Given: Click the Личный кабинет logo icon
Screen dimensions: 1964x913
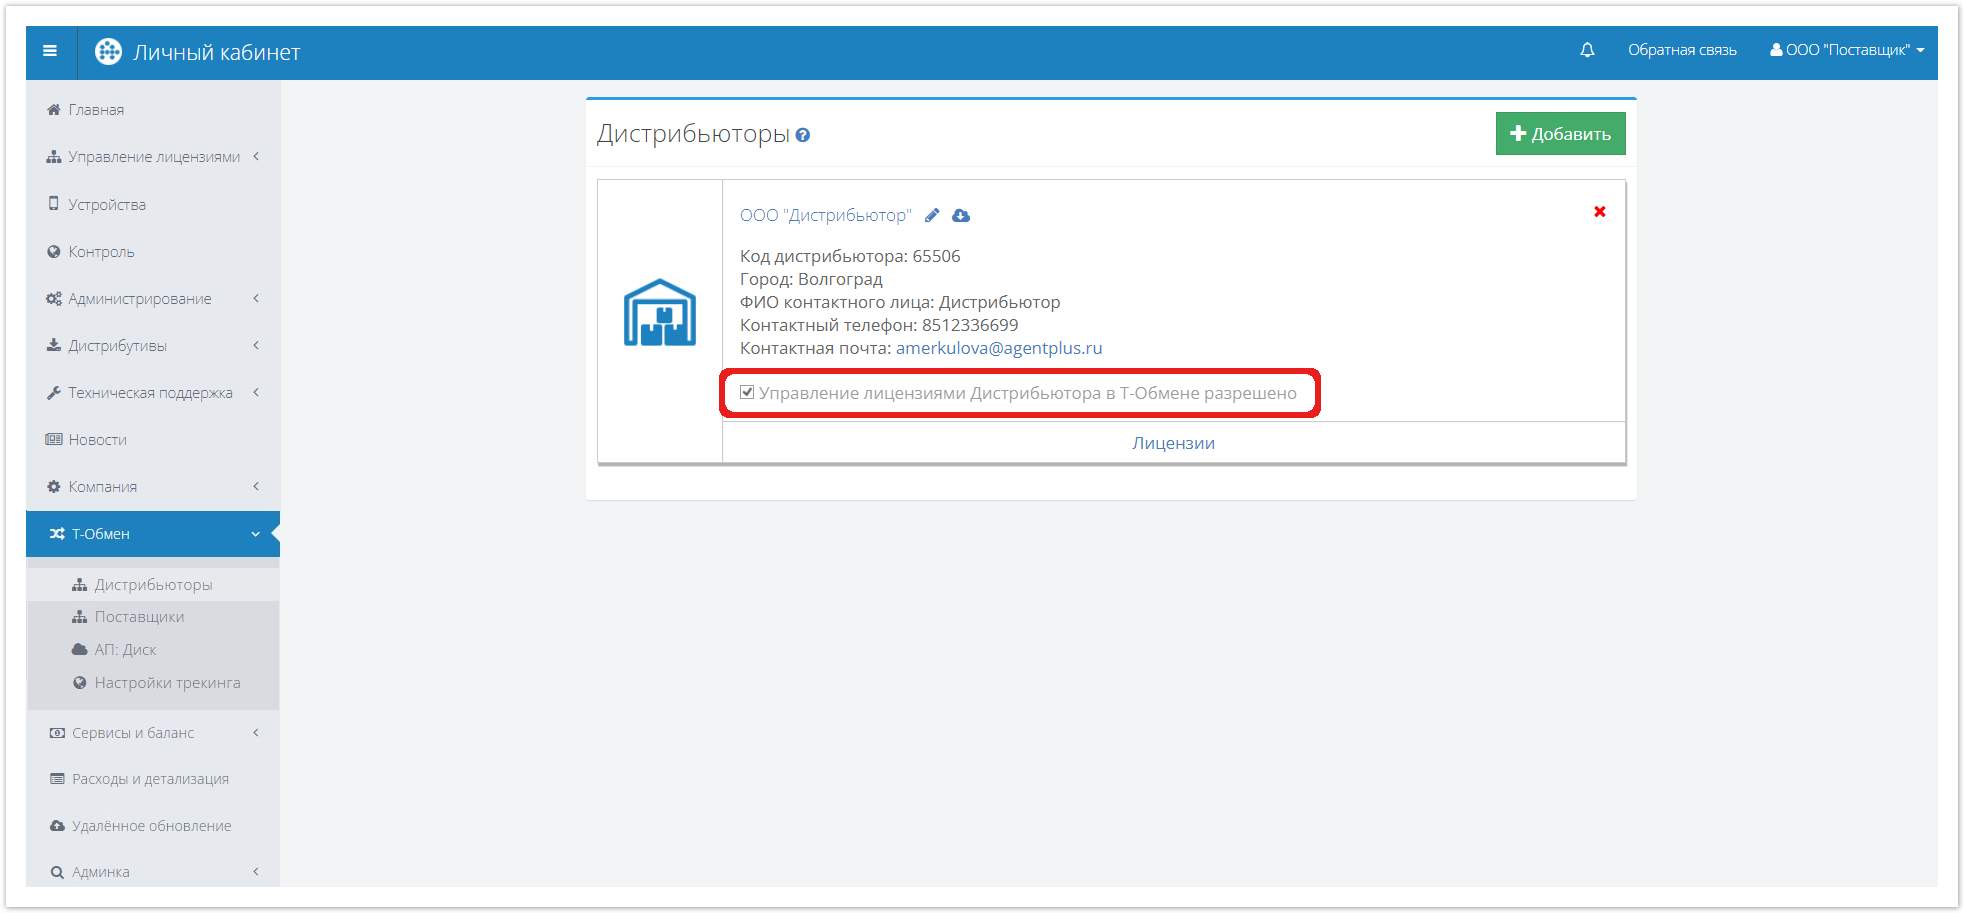Looking at the screenshot, I should click(x=108, y=52).
